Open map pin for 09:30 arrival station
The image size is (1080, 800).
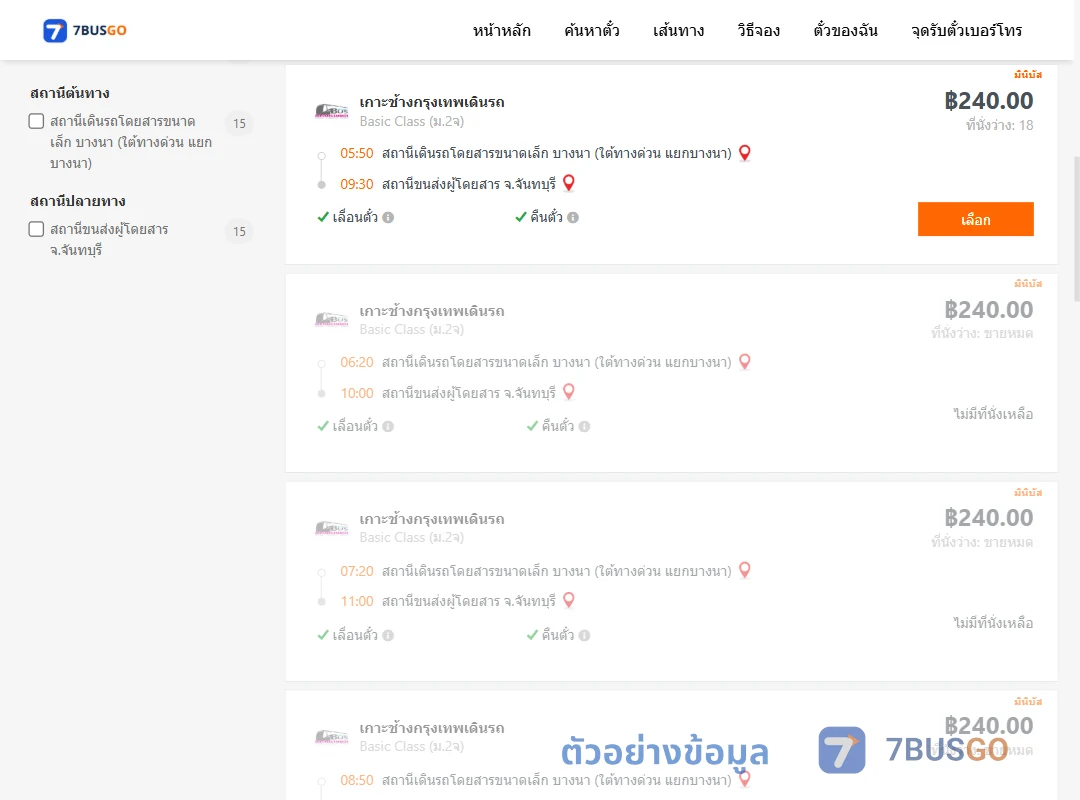click(569, 183)
